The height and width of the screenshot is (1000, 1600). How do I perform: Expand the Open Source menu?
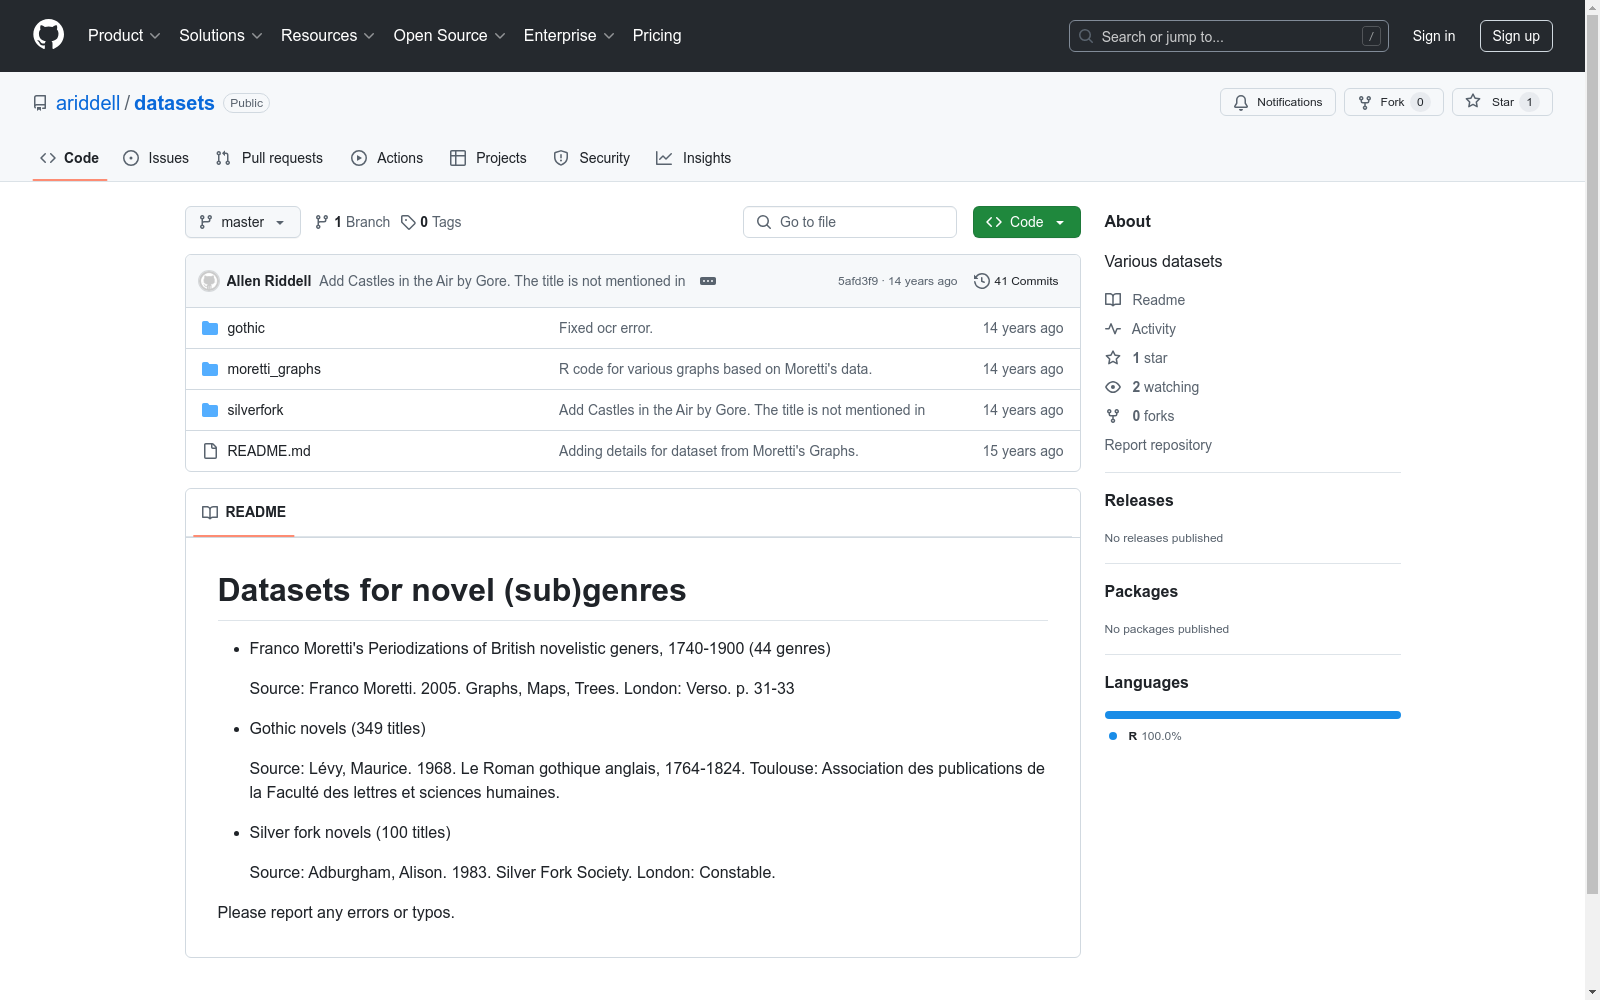[450, 35]
